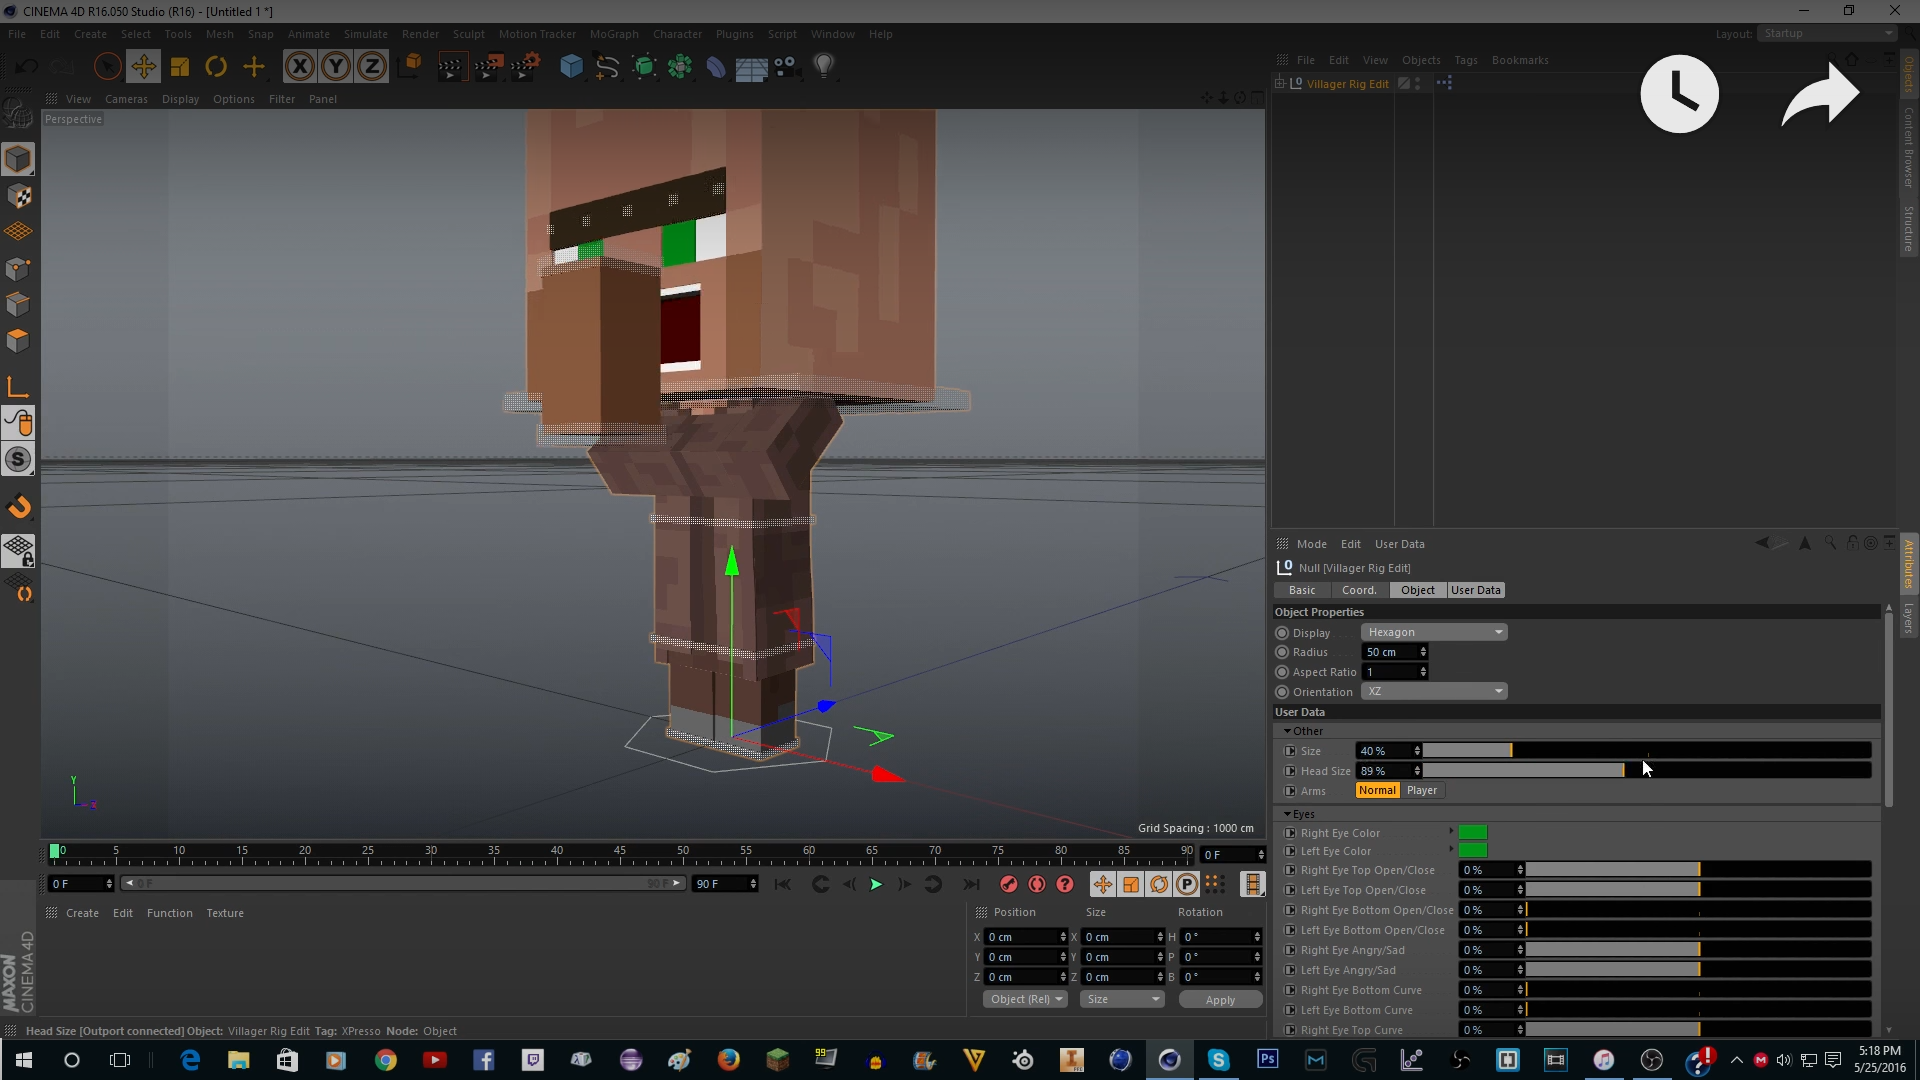Select the Live Selection arrow tool
Viewport: 1920px width, 1080px height.
[x=107, y=67]
